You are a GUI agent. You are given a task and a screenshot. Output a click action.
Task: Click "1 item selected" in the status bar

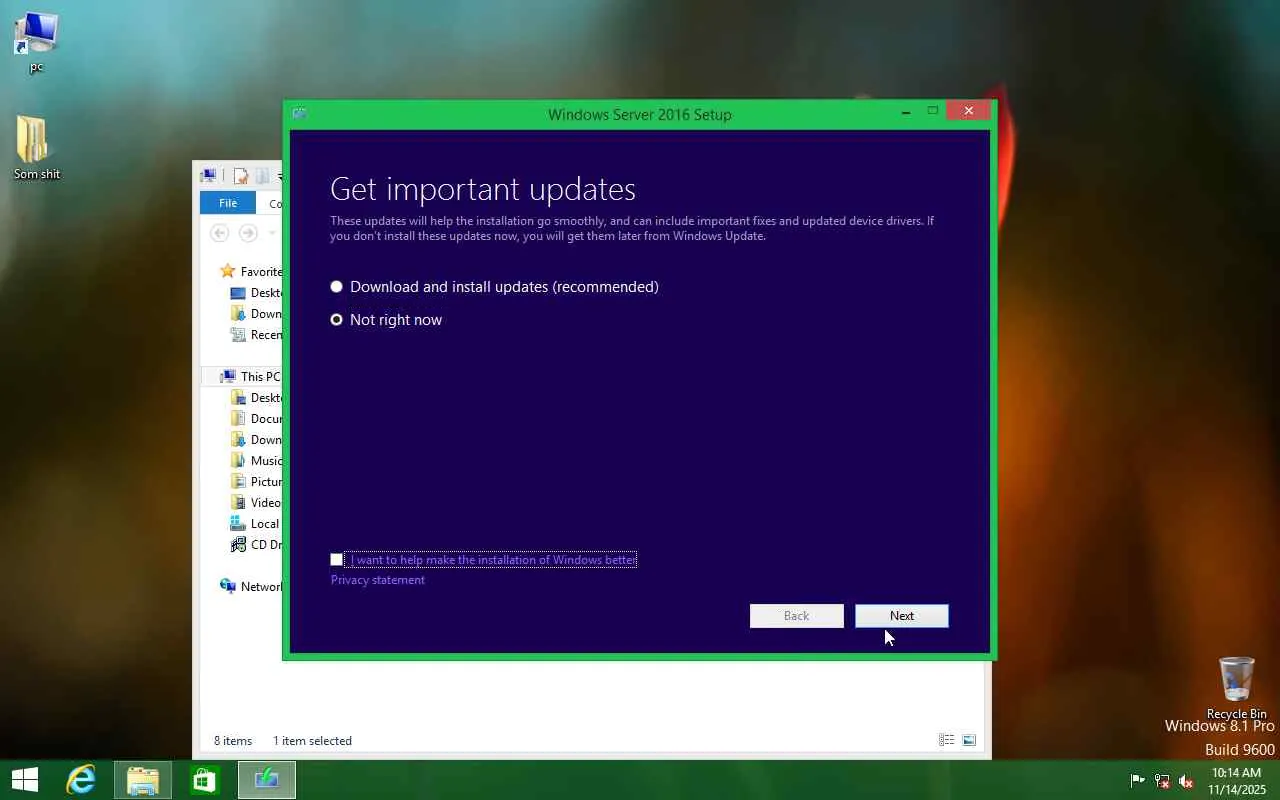312,741
